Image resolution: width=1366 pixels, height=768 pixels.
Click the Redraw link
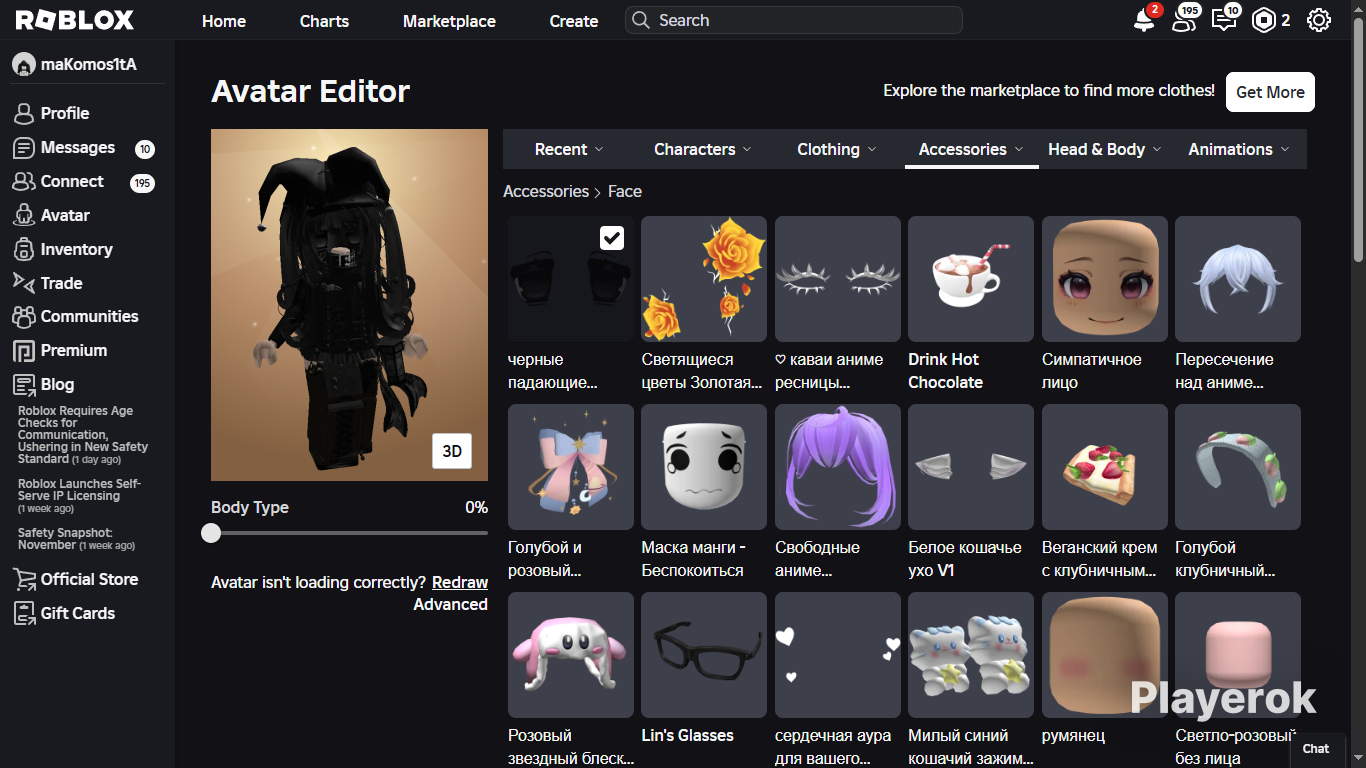coord(460,582)
